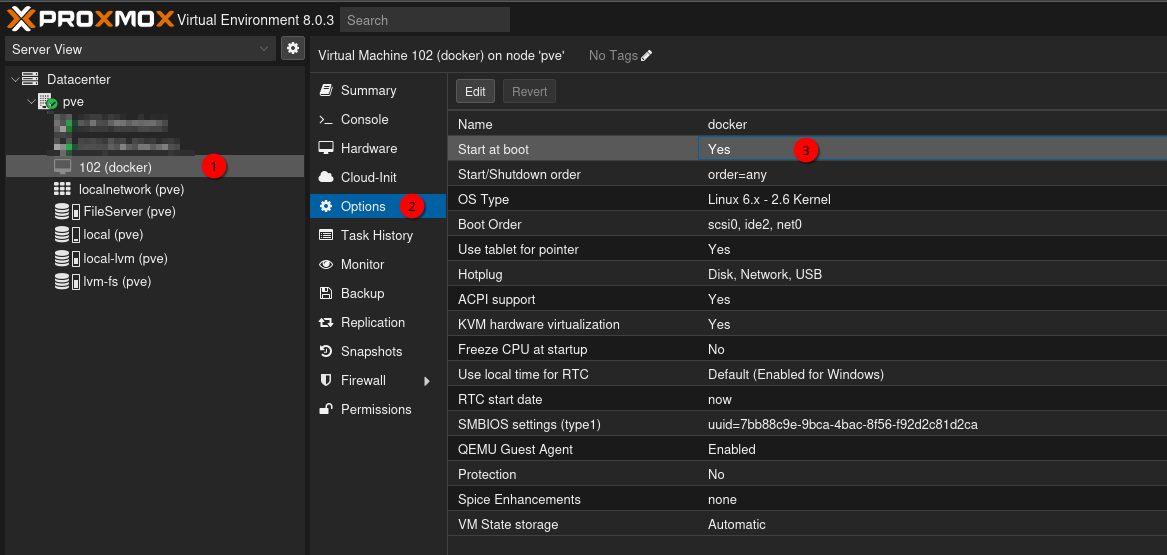Viewport: 1167px width, 555px height.
Task: Click the Datacenter server icon
Action: click(x=30, y=79)
